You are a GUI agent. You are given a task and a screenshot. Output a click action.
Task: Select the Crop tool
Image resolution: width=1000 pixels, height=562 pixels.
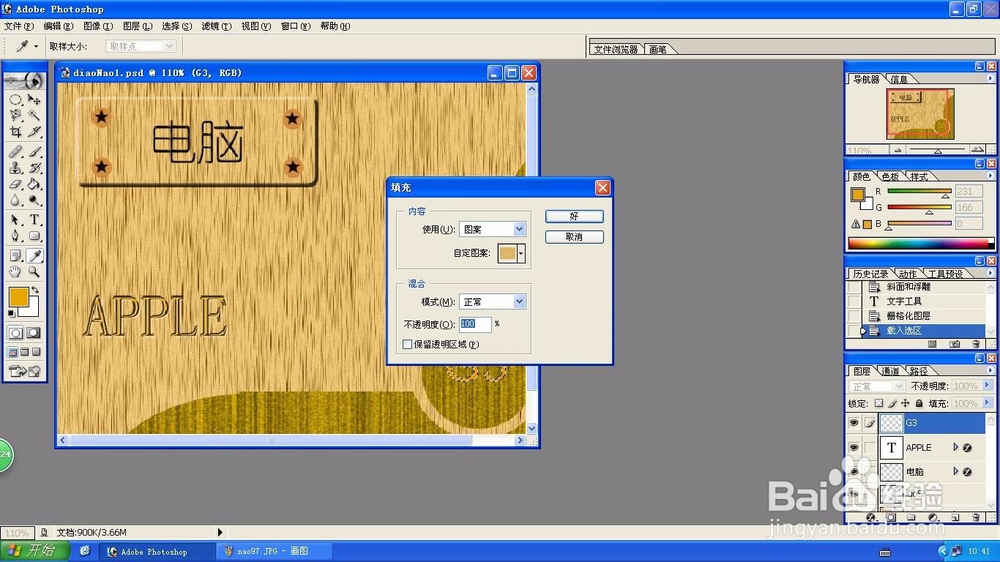tap(15, 132)
